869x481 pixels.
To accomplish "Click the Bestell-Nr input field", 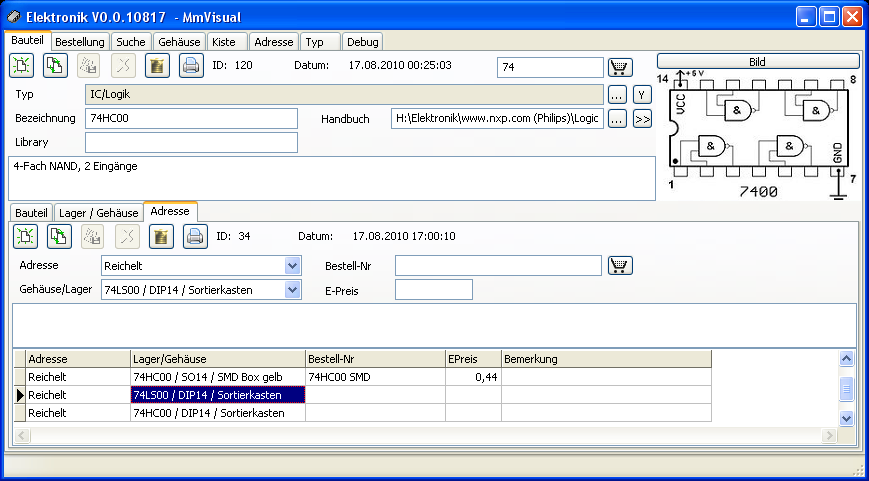I will pyautogui.click(x=498, y=265).
